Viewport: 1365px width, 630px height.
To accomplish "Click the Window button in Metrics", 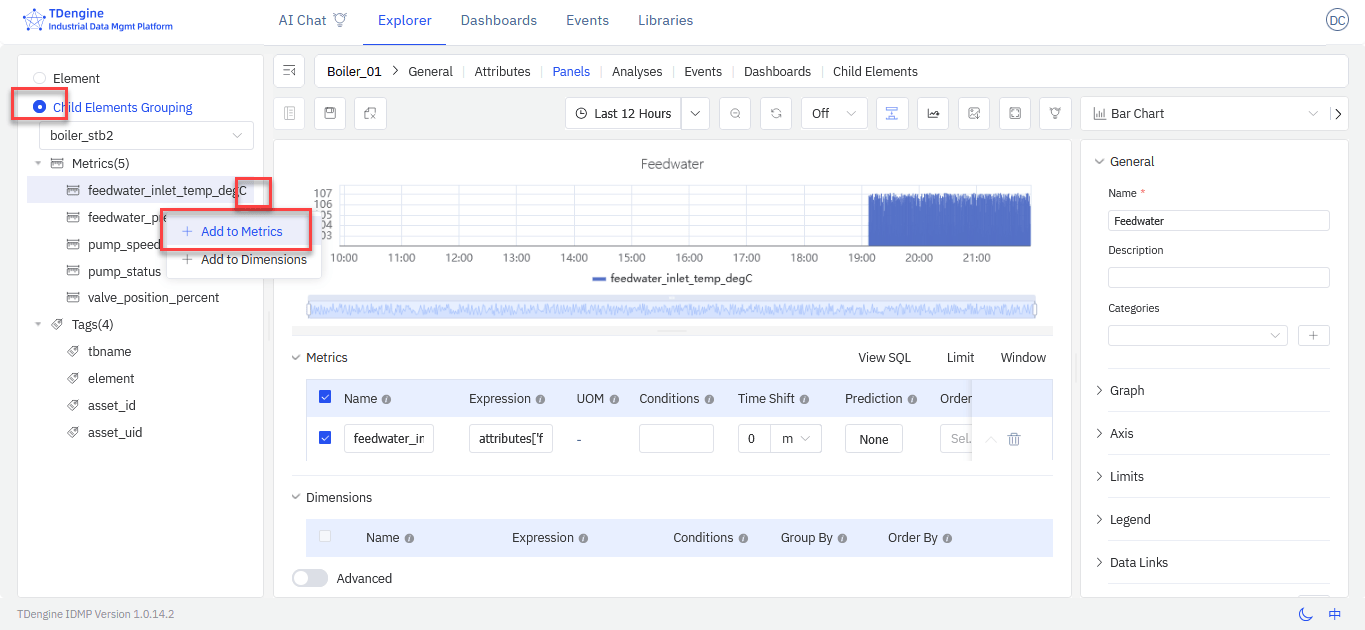I will (1023, 358).
